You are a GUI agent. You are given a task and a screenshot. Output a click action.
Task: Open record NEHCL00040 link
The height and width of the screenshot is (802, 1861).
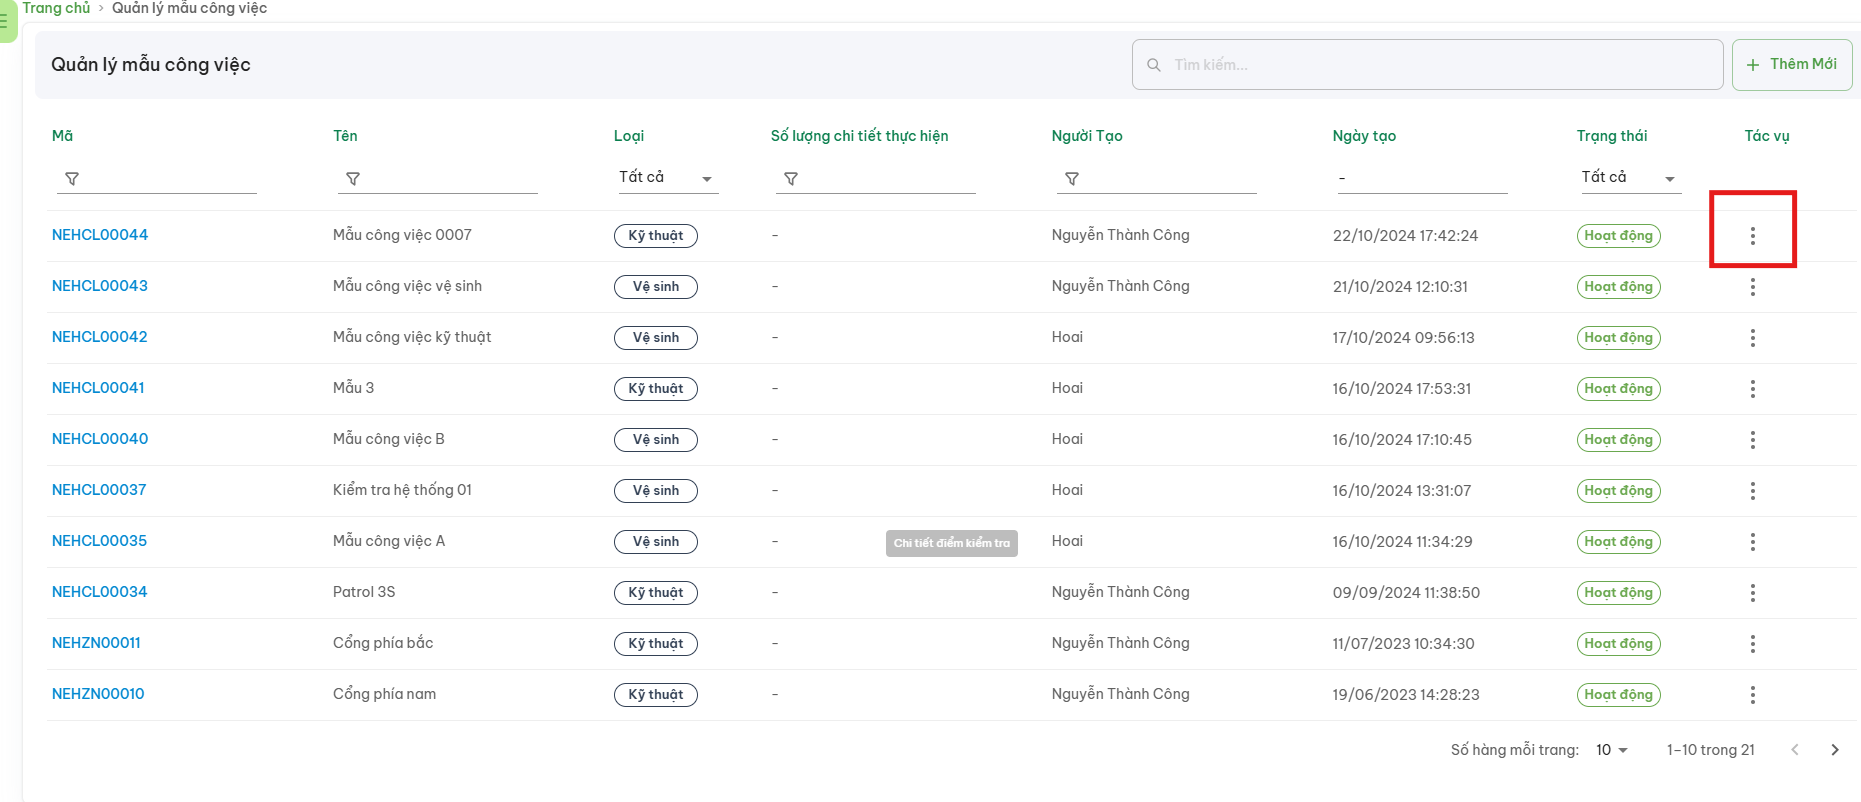(x=100, y=439)
